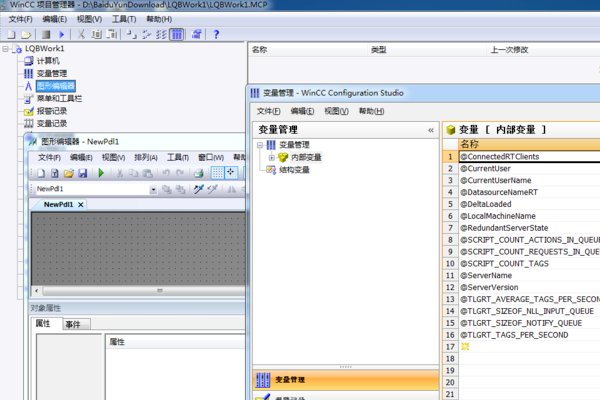Screen dimensions: 600x400
Task: Click 类型 column header in Explorer list
Action: click(378, 50)
